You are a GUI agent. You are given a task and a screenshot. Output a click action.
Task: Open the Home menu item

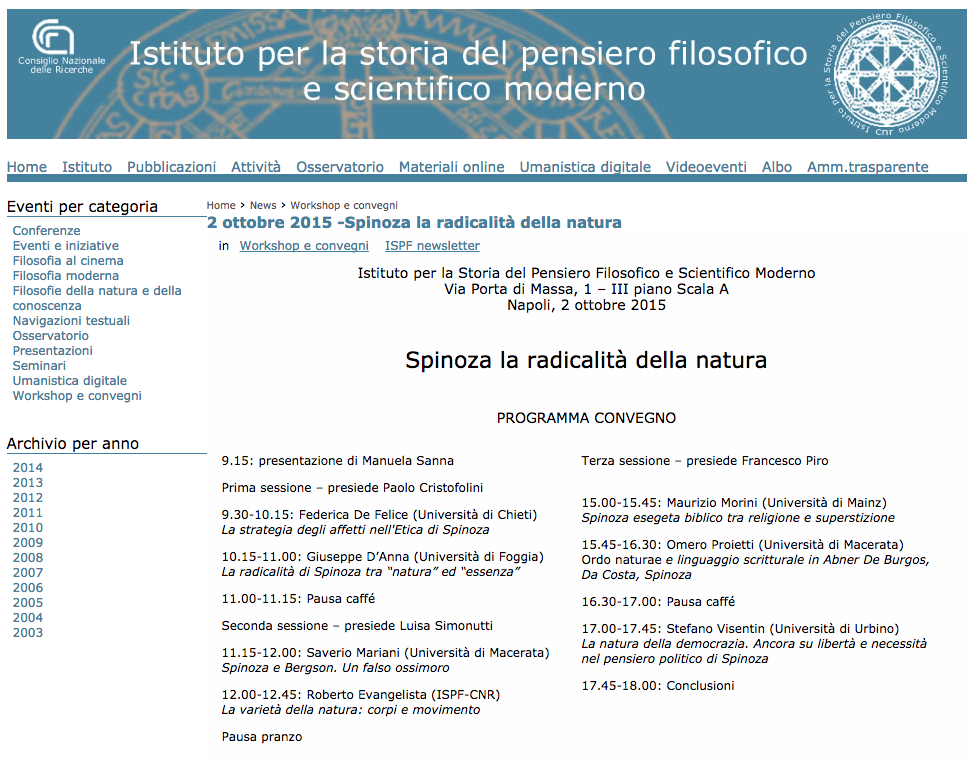pyautogui.click(x=27, y=167)
